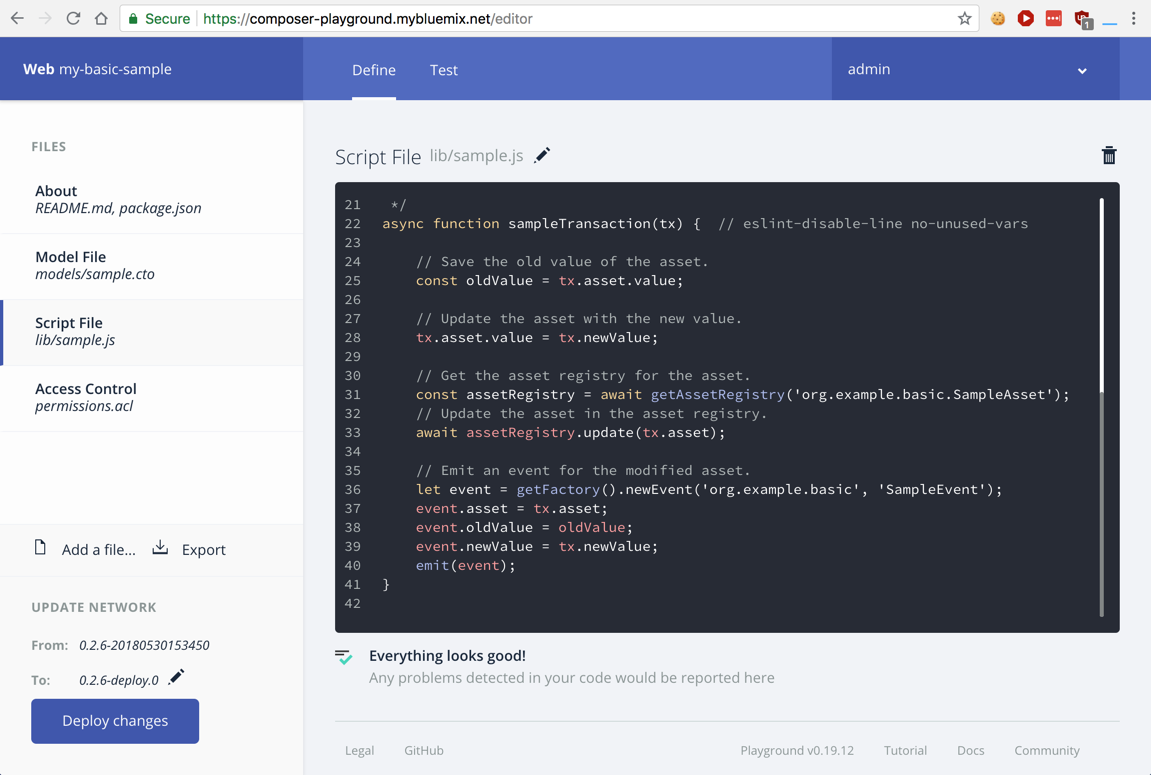The width and height of the screenshot is (1151, 775).
Task: Open the Access Control permissions.acl file
Action: pos(152,398)
